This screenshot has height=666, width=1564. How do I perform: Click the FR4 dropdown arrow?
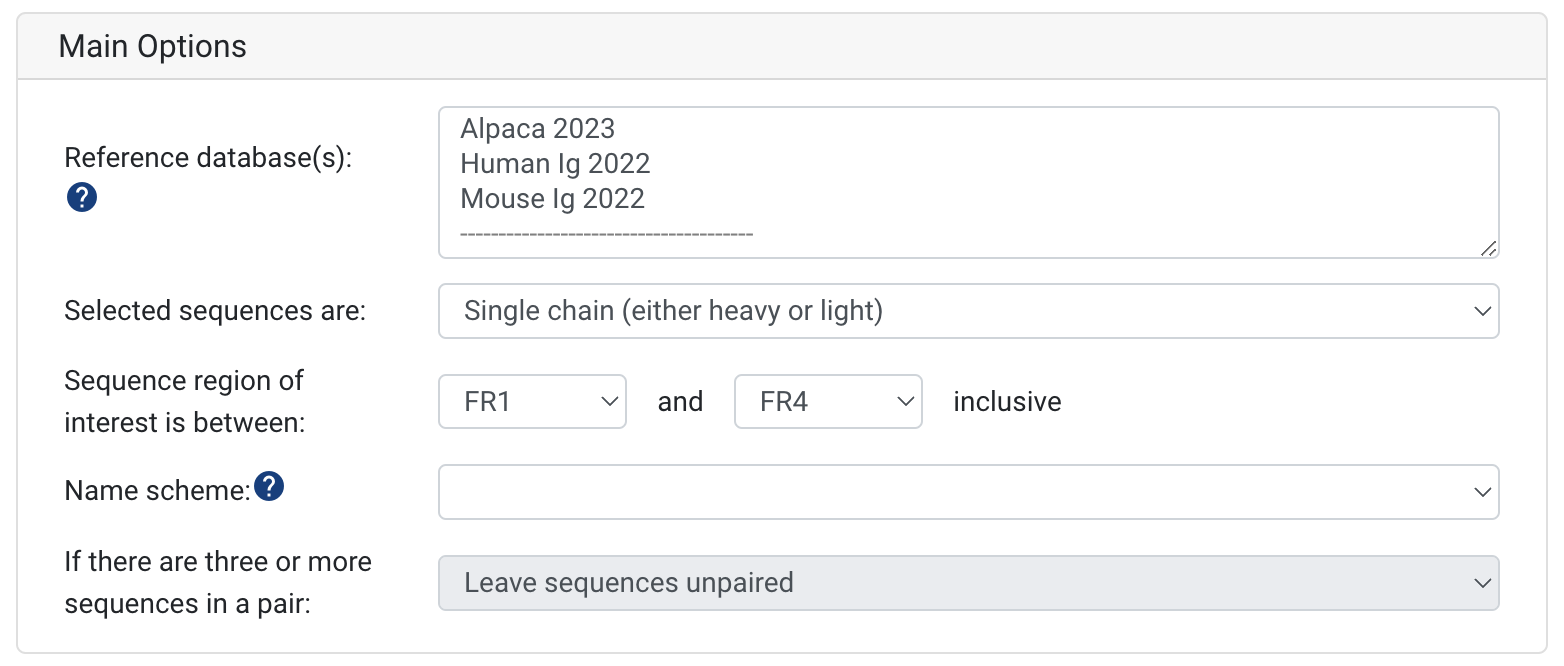[x=907, y=401]
